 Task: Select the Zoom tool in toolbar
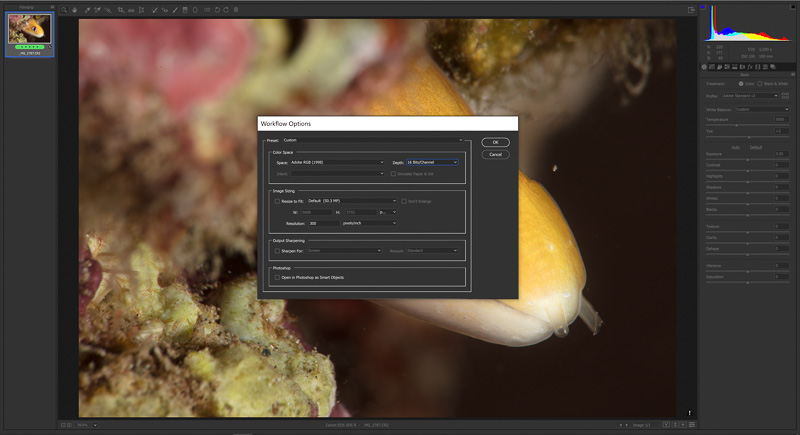point(63,9)
